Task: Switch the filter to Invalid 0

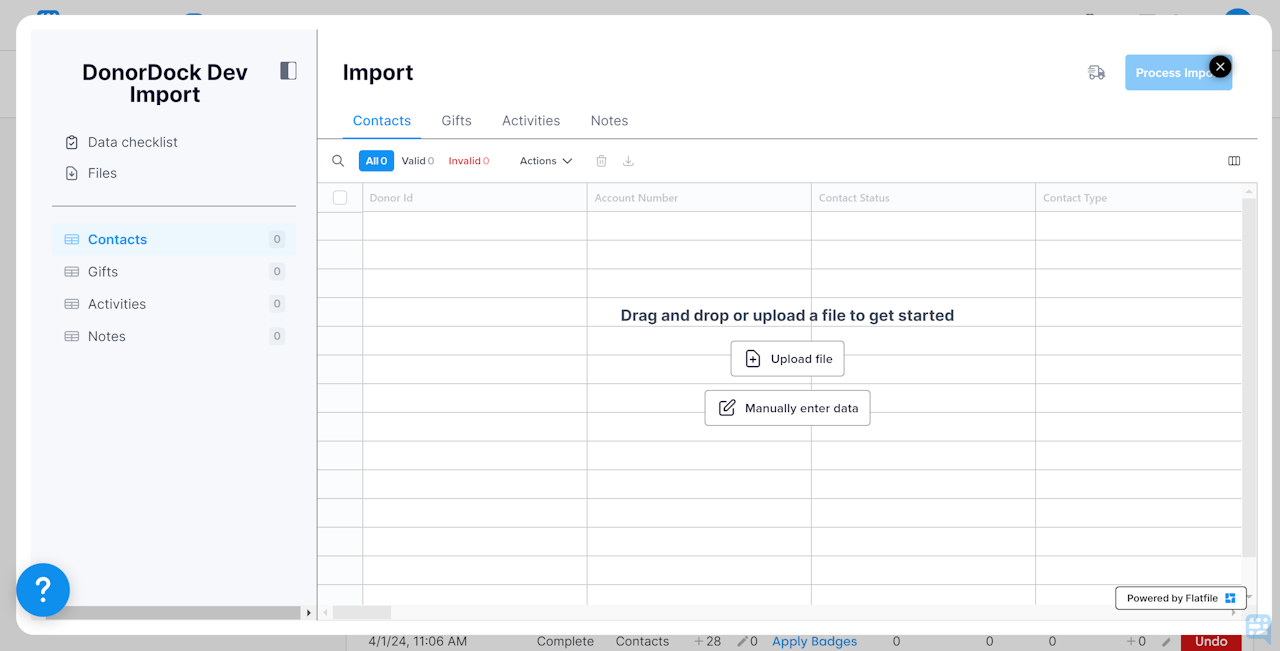Action: 468,160
